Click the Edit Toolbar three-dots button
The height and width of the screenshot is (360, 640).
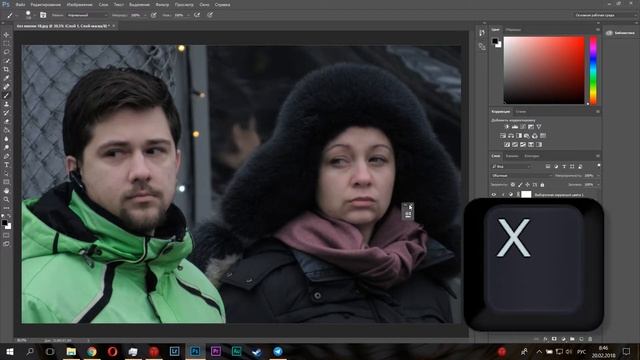6,208
